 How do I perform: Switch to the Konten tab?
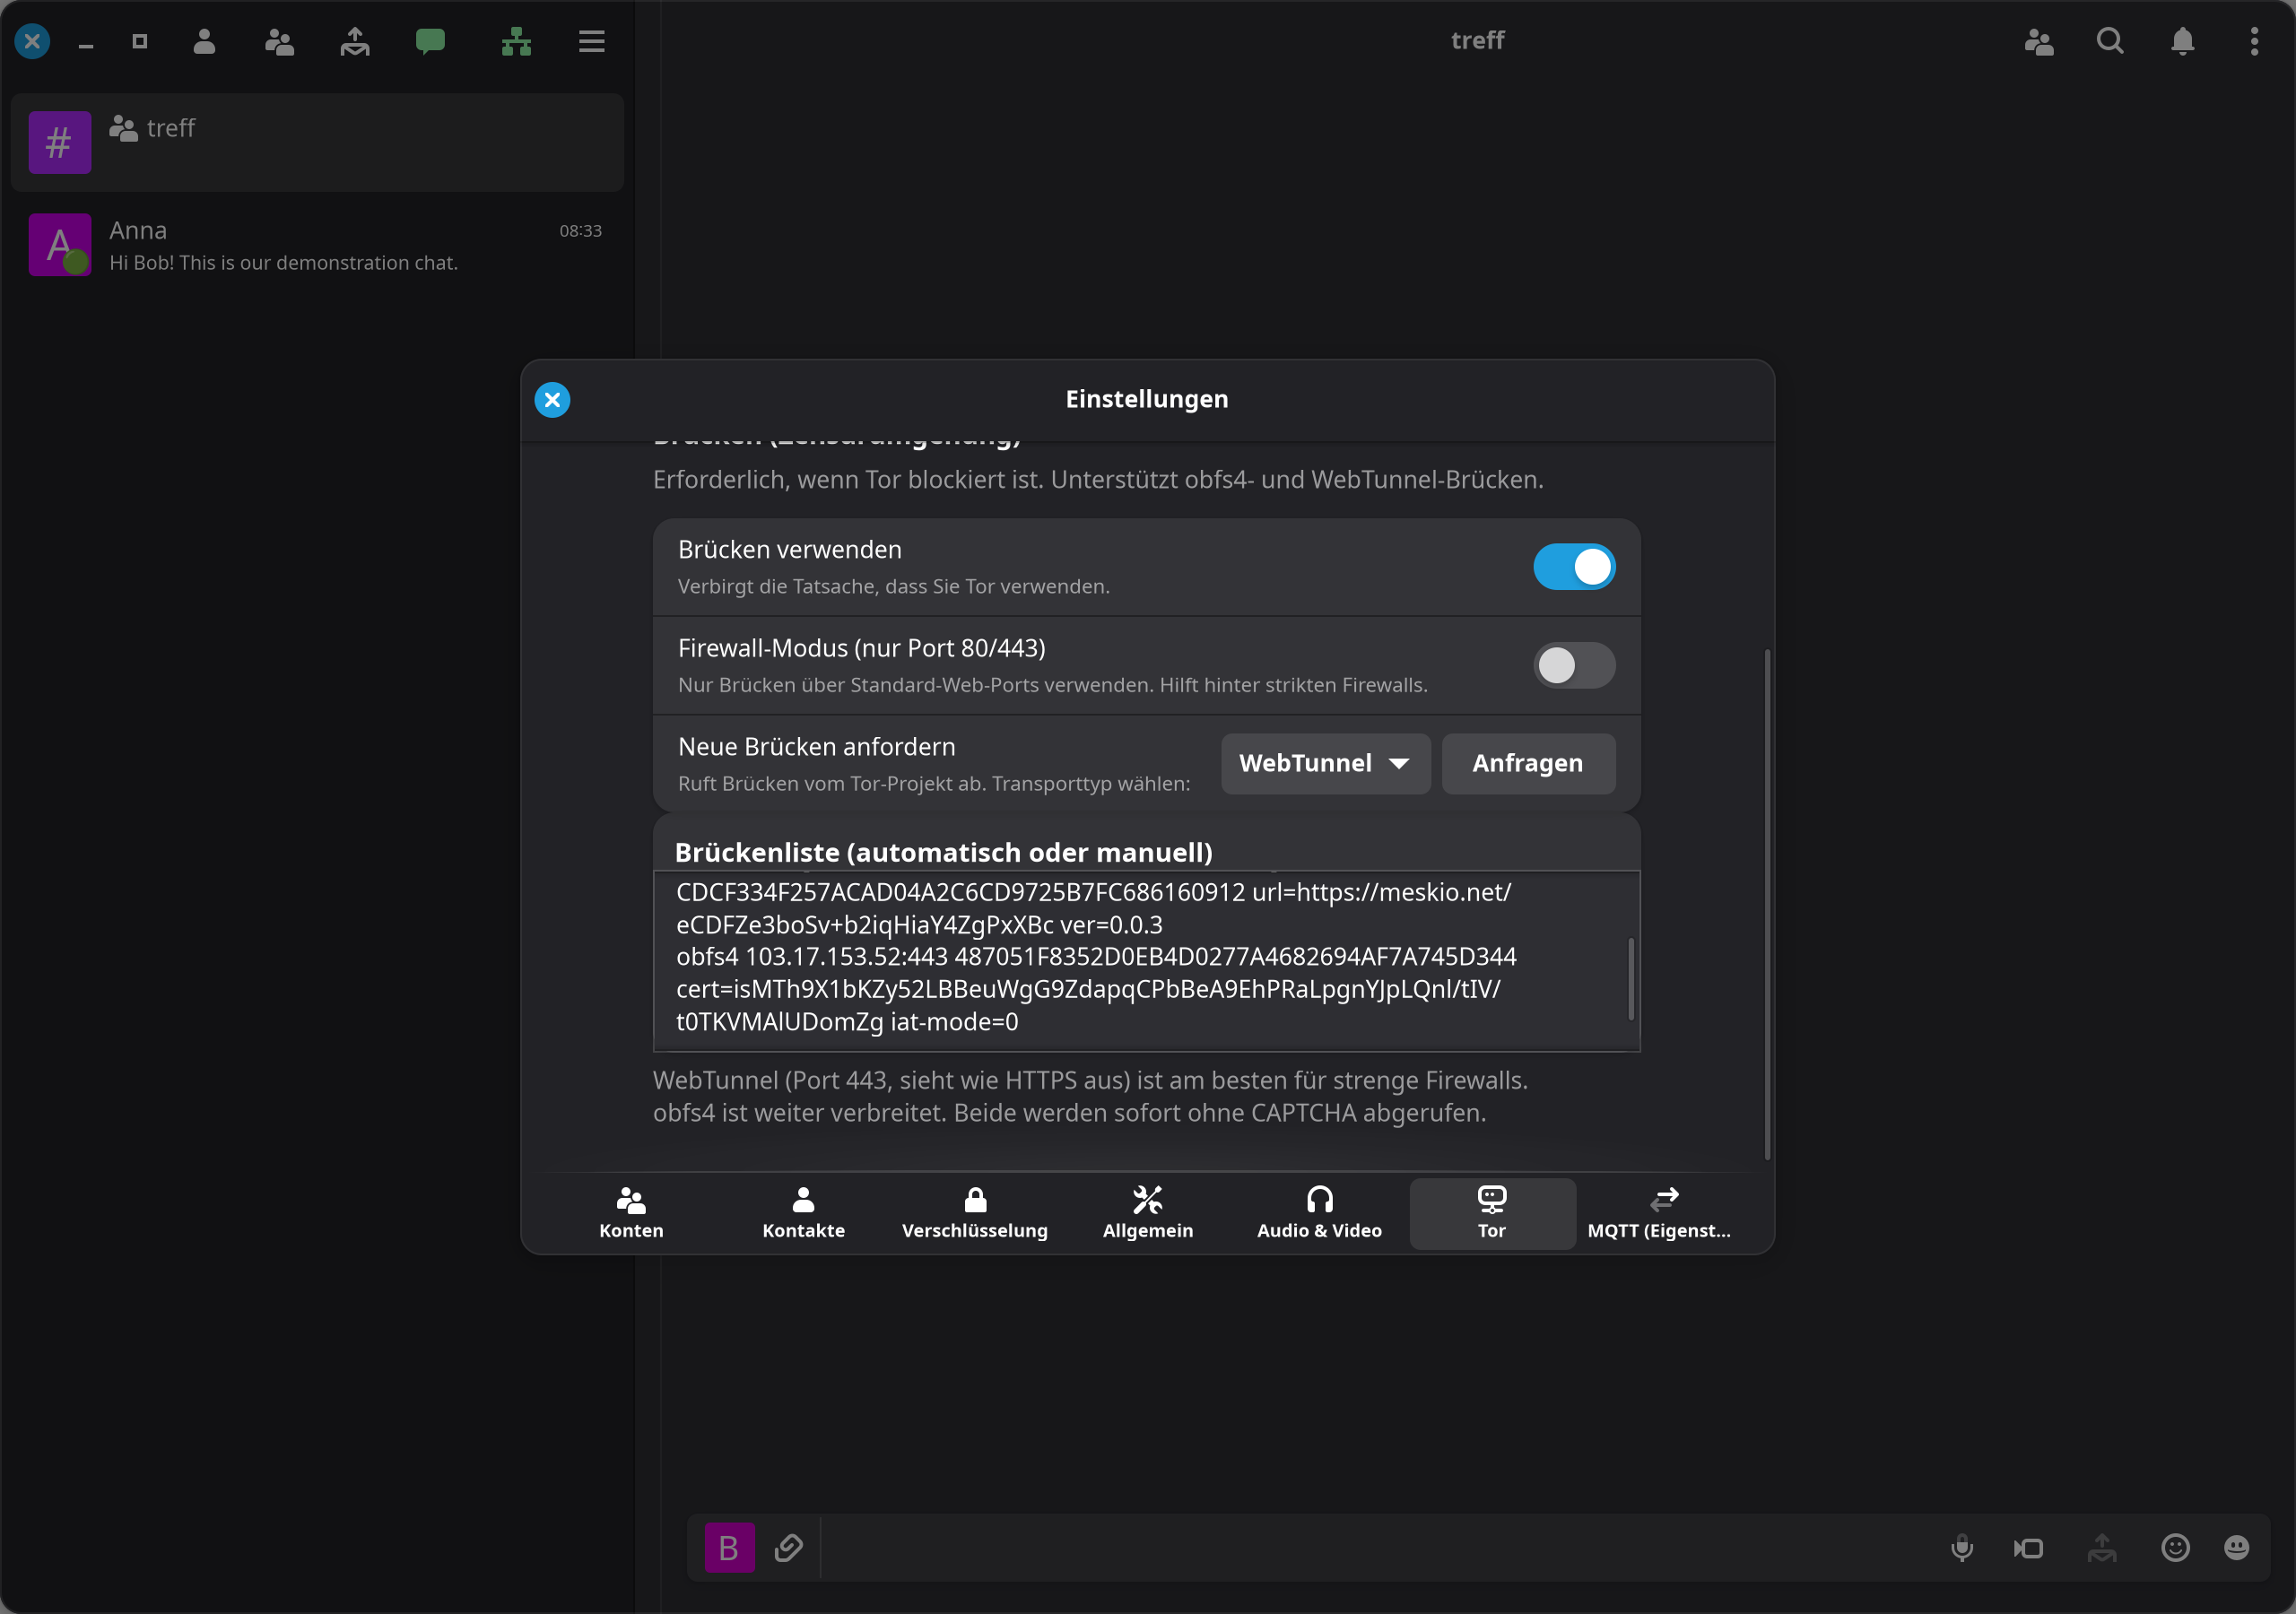(631, 1214)
